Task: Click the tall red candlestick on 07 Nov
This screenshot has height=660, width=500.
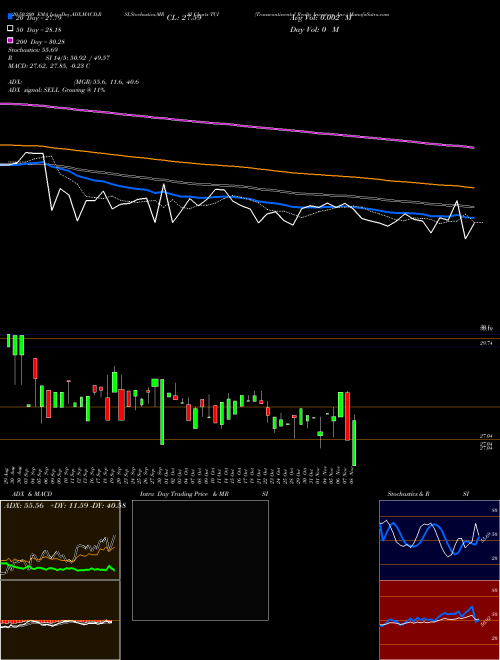Action: pos(348,416)
